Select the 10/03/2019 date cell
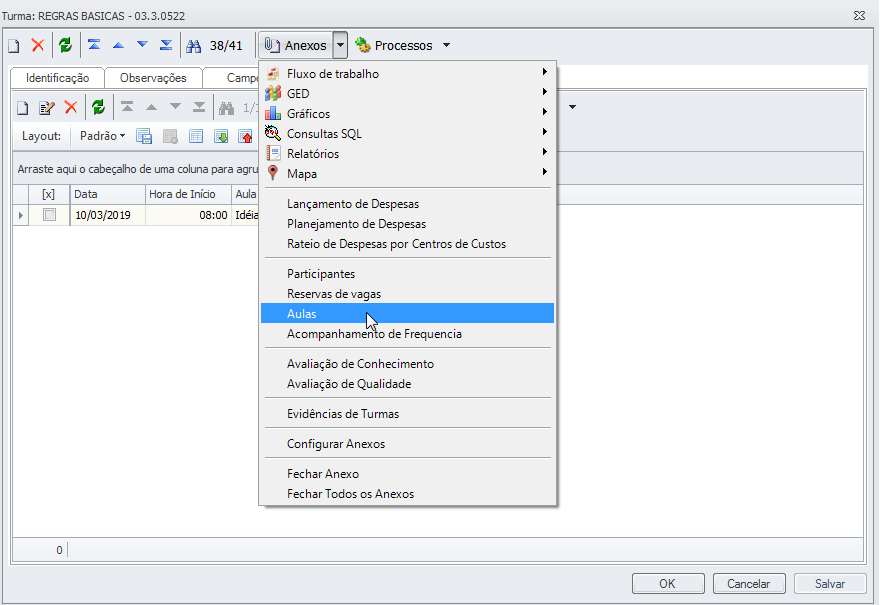 click(x=108, y=215)
